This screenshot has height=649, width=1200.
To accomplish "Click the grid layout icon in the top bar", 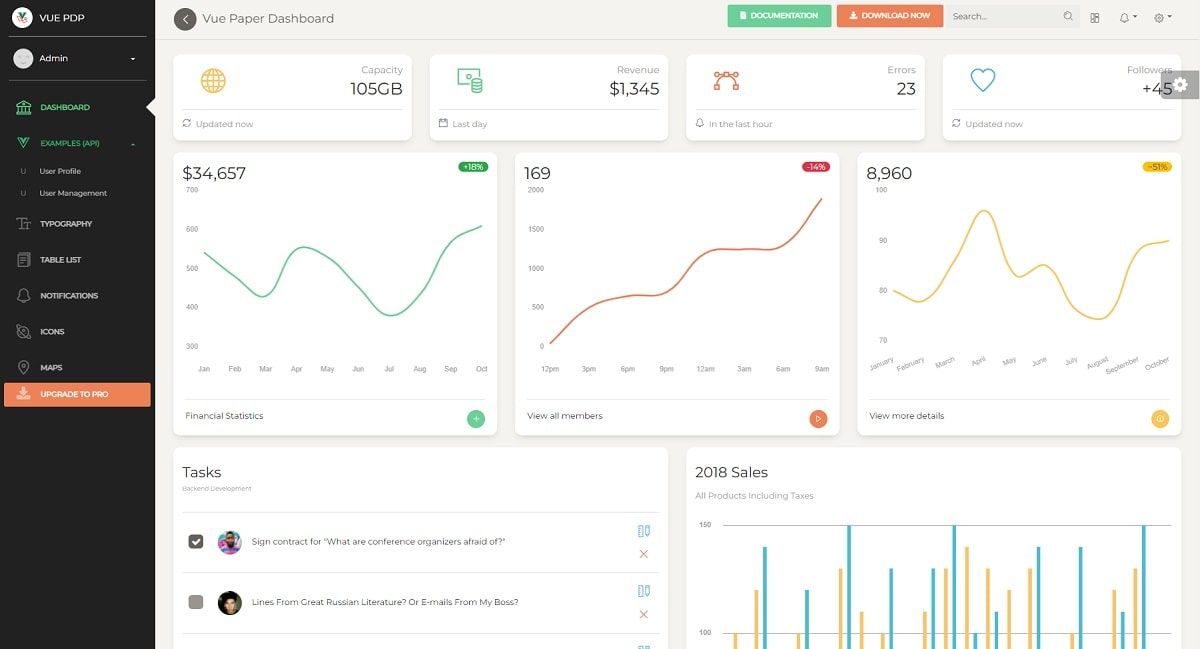I will point(1094,17).
